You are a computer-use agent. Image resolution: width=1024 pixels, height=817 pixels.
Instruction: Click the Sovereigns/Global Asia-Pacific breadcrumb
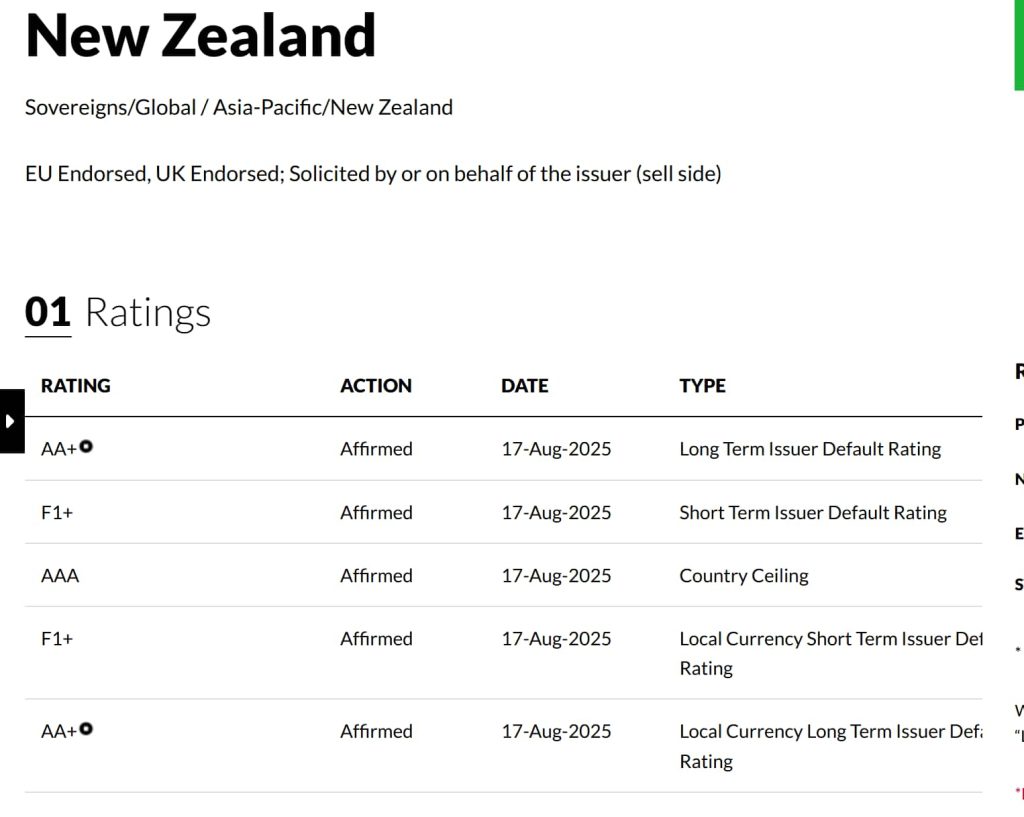pyautogui.click(x=239, y=108)
